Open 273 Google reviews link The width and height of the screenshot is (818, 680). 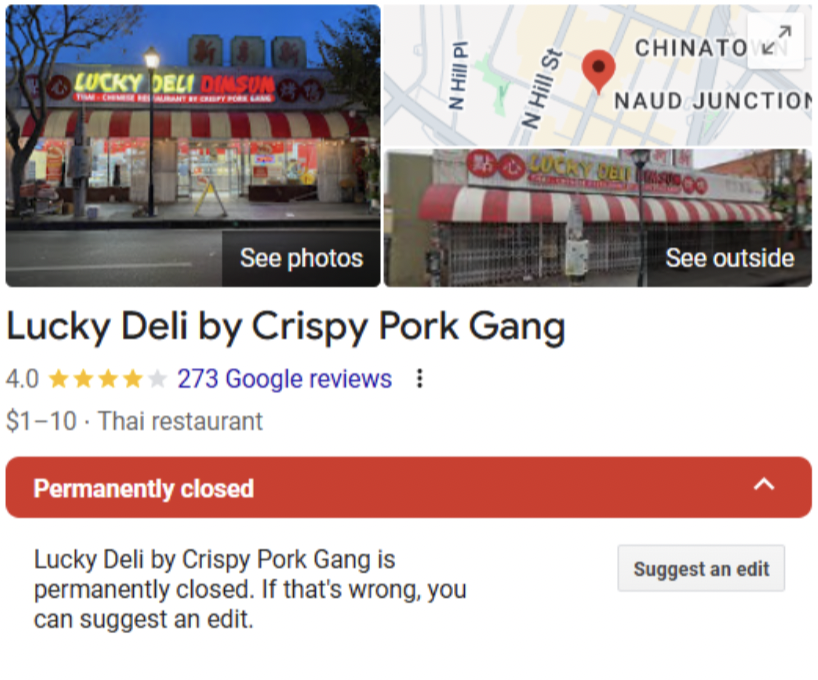pyautogui.click(x=284, y=378)
